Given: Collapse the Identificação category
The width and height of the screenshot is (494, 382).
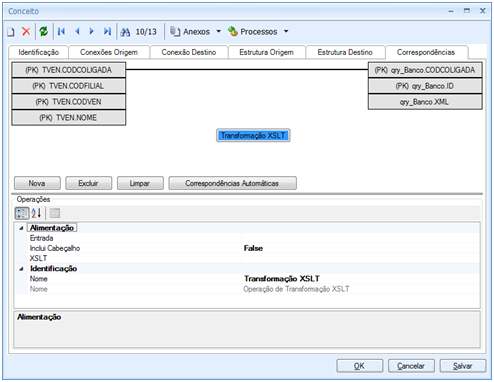Looking at the screenshot, I should [21, 269].
